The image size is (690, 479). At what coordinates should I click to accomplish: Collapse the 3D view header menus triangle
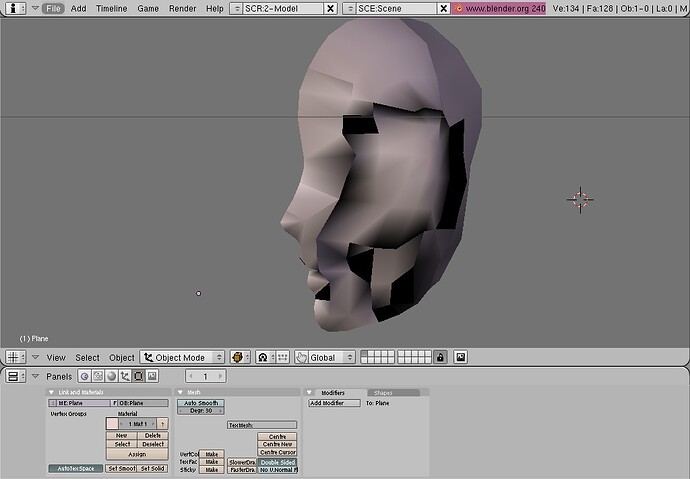click(36, 357)
